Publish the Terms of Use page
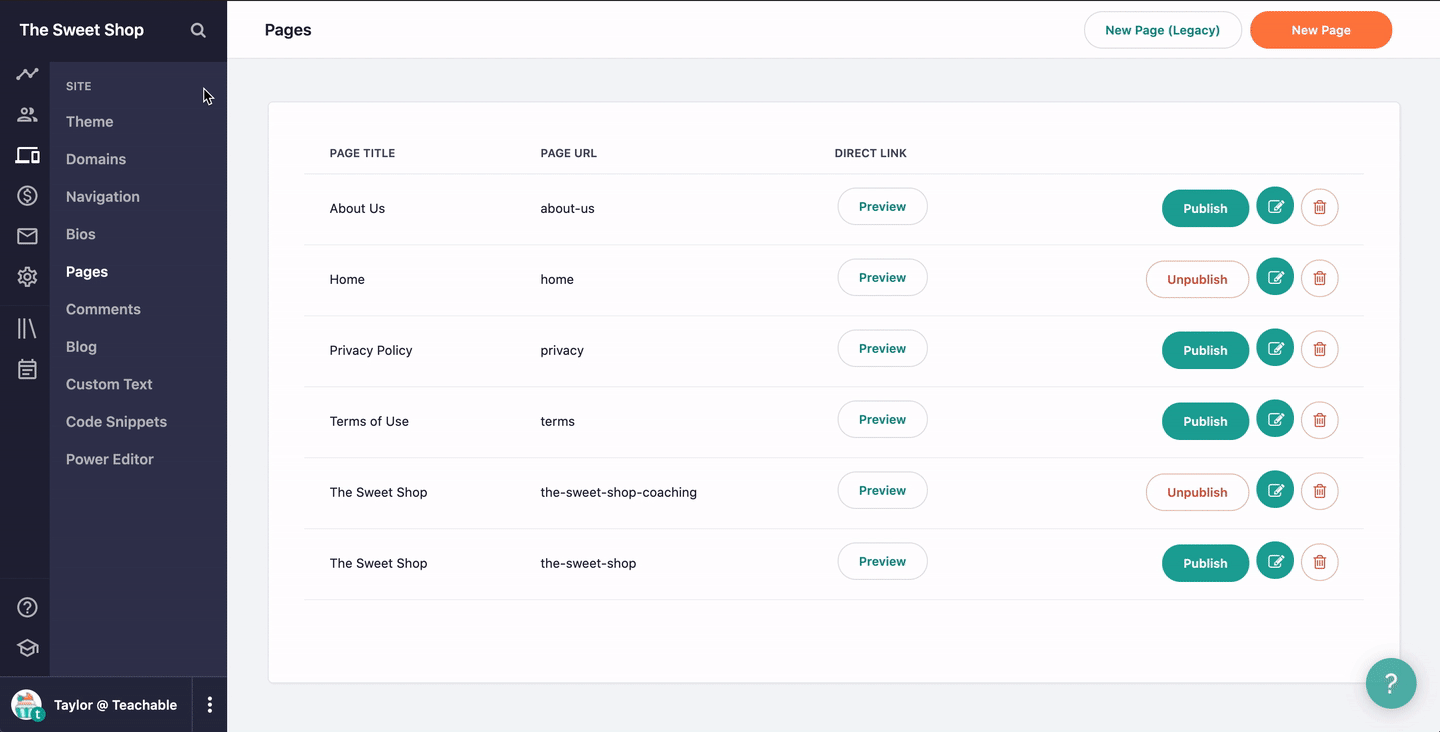 point(1205,421)
